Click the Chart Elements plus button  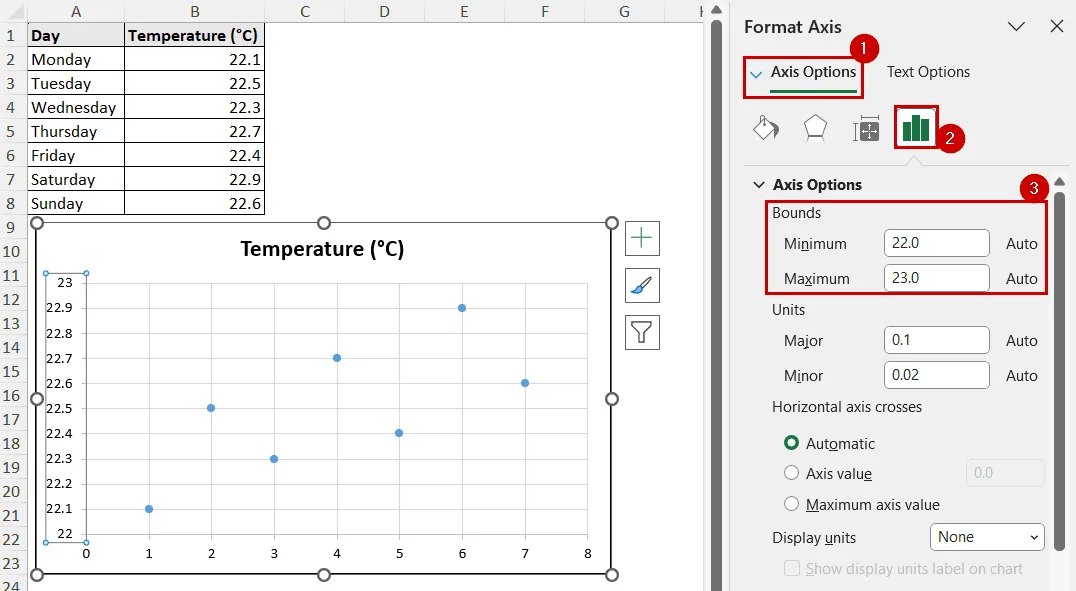pyautogui.click(x=642, y=239)
